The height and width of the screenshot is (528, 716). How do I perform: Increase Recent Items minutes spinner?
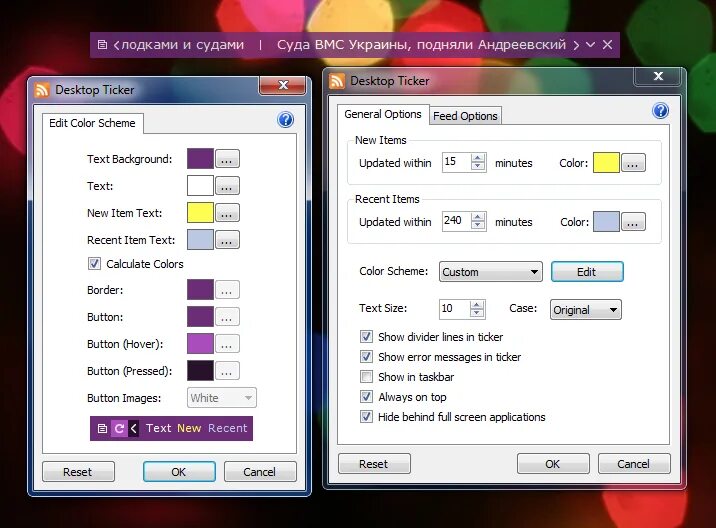pyautogui.click(x=478, y=216)
